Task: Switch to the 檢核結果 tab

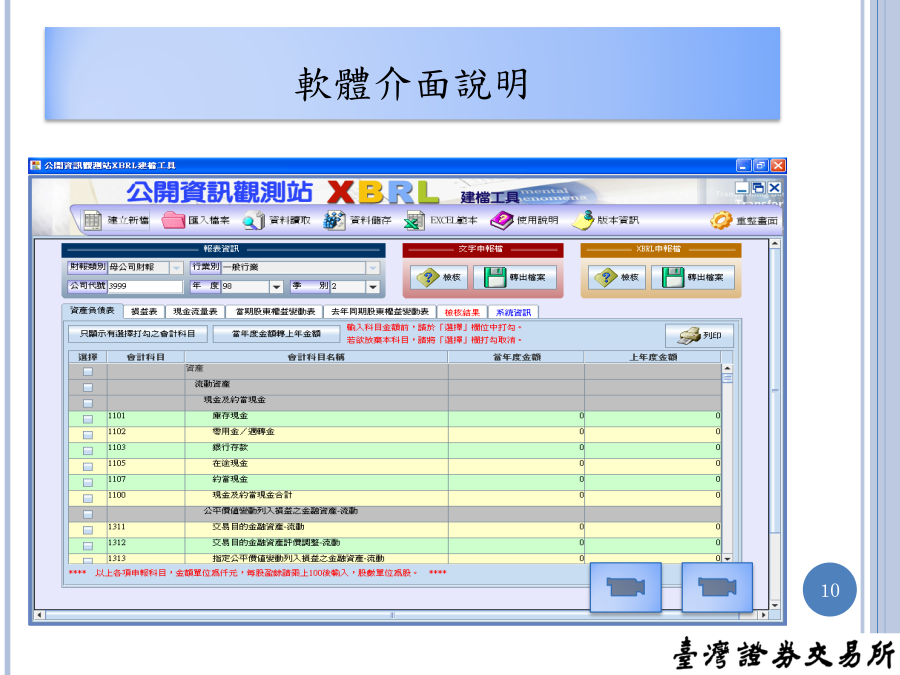Action: [462, 312]
